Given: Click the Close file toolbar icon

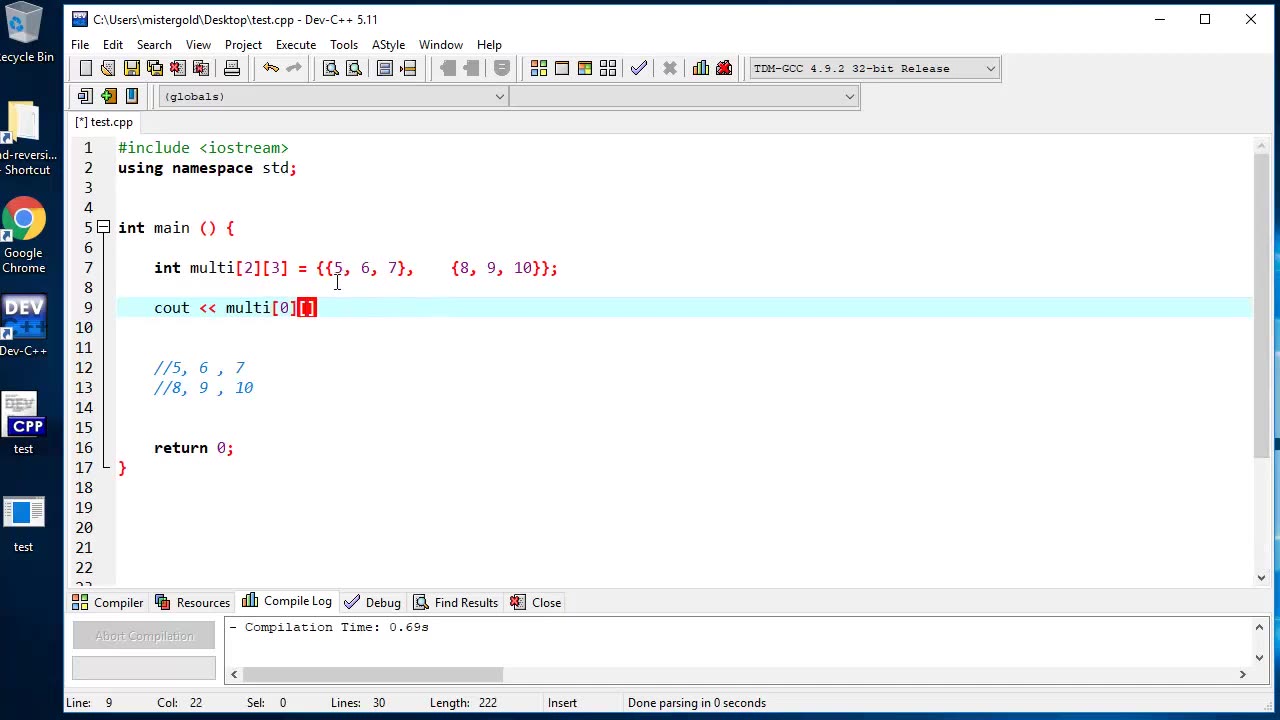Looking at the screenshot, I should [177, 68].
